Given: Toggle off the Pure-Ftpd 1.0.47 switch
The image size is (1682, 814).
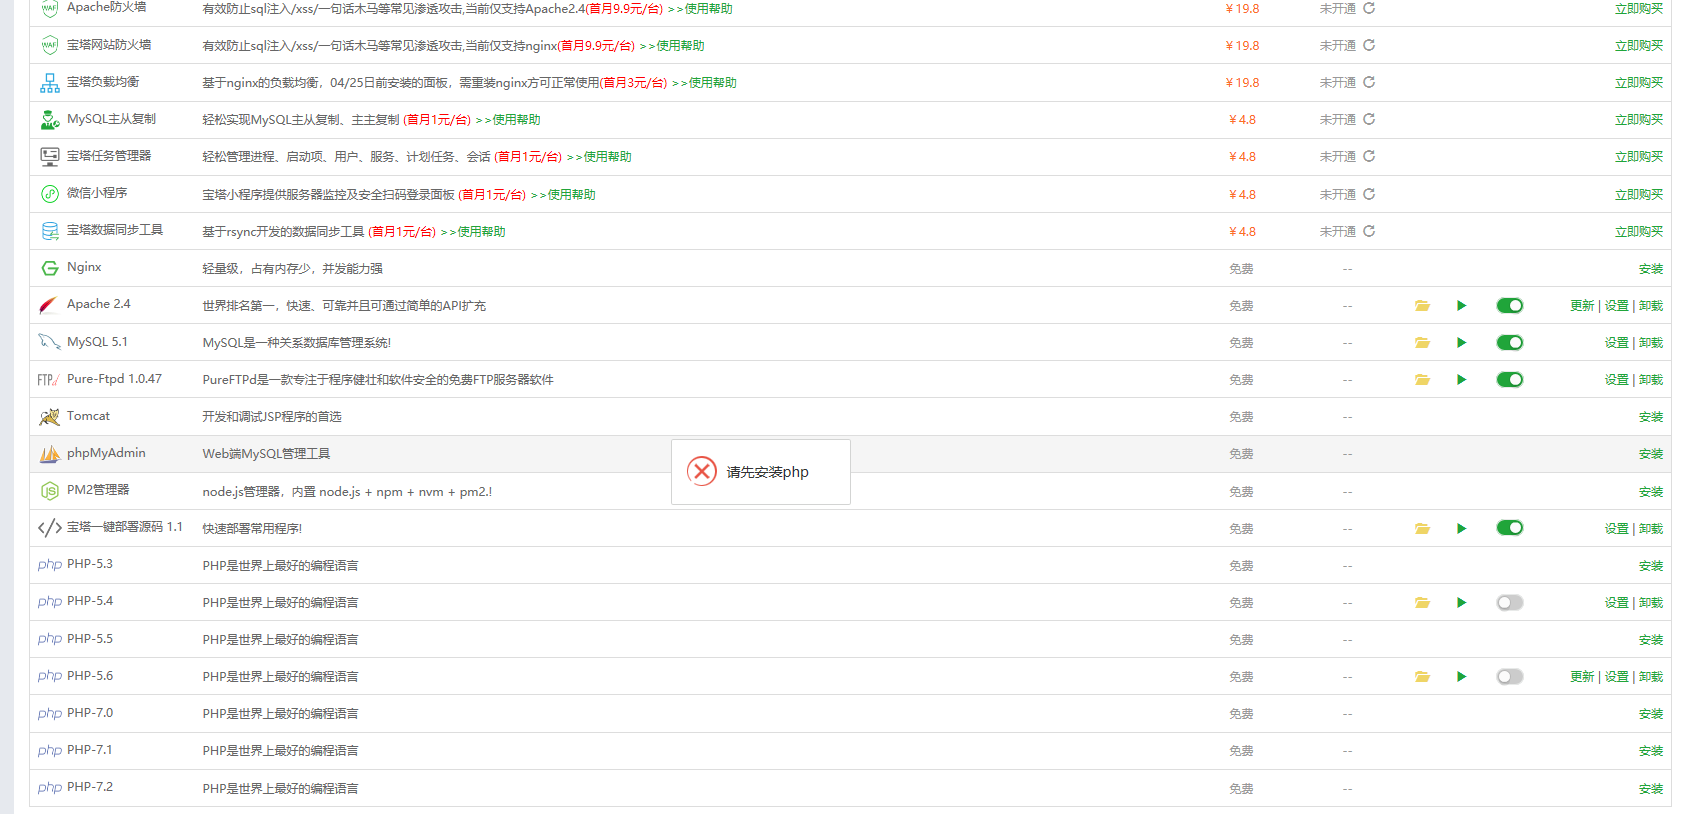Looking at the screenshot, I should pyautogui.click(x=1510, y=380).
